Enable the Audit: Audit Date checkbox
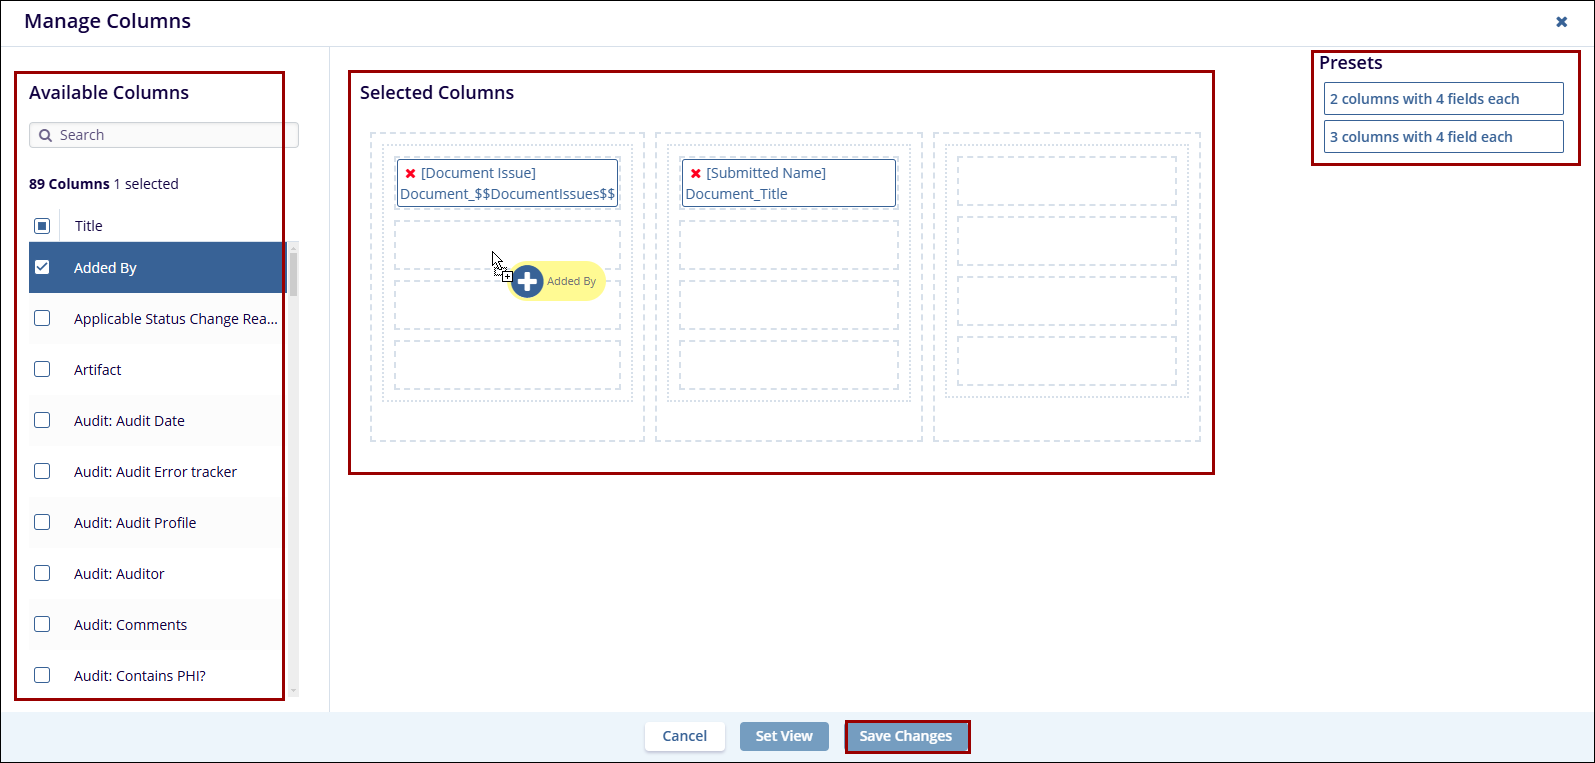This screenshot has width=1595, height=763. 42,420
